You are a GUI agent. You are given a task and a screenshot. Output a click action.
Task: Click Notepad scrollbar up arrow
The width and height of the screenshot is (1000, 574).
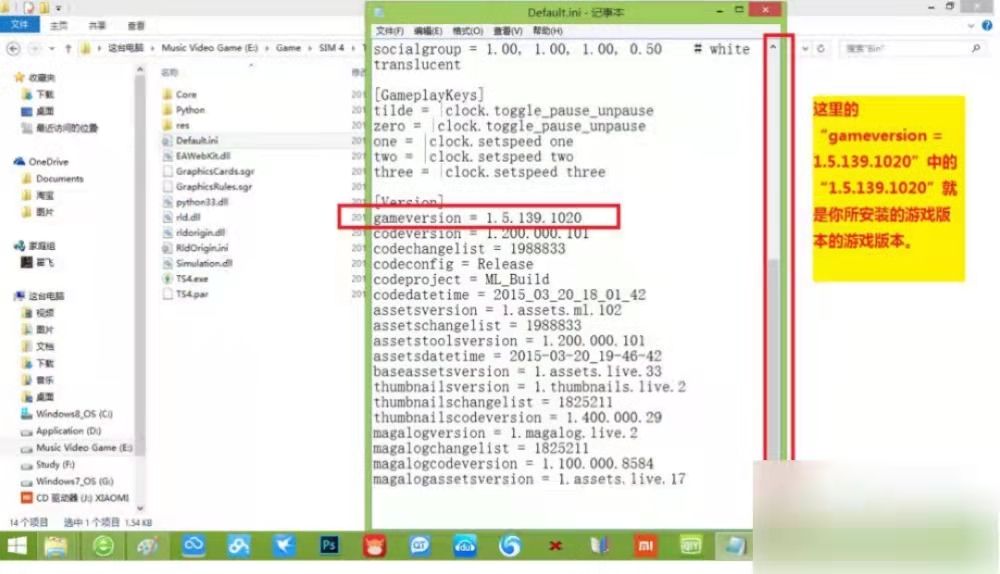[x=773, y=47]
